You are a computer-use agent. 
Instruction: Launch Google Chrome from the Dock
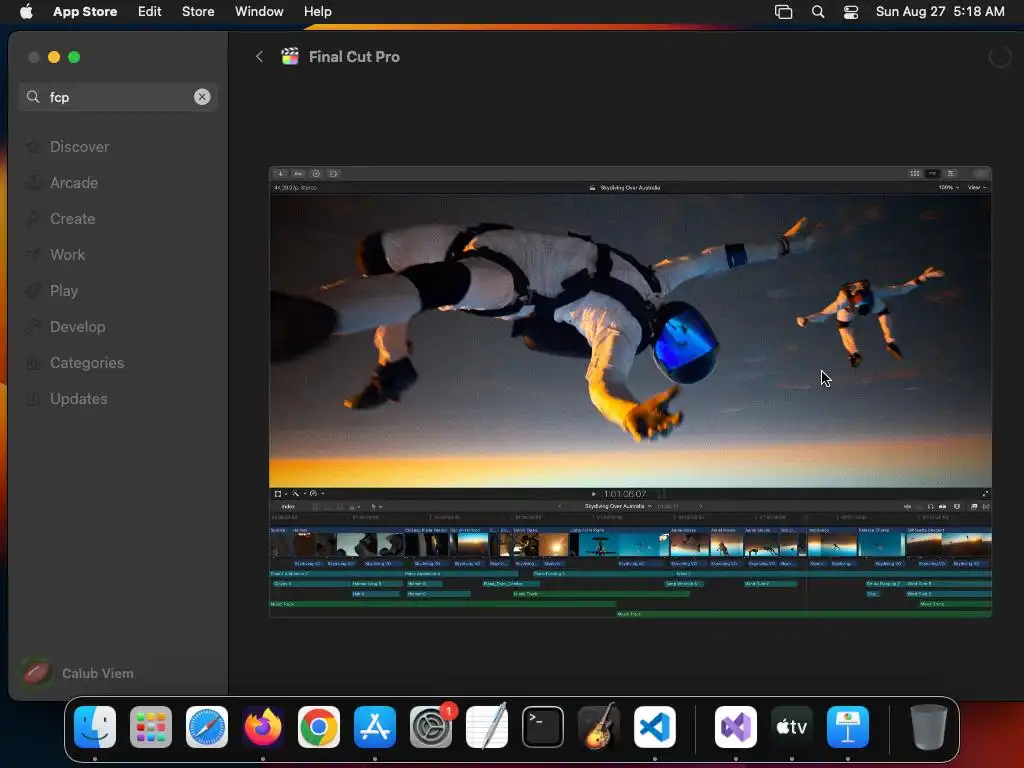319,727
